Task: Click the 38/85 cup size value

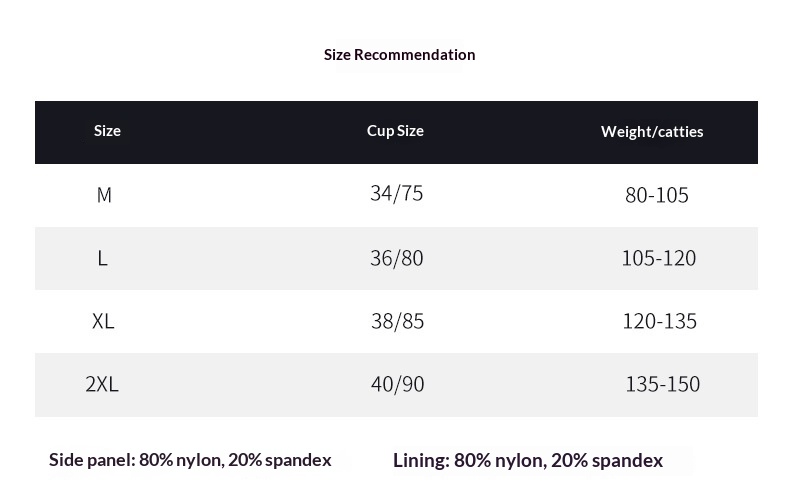Action: (397, 321)
